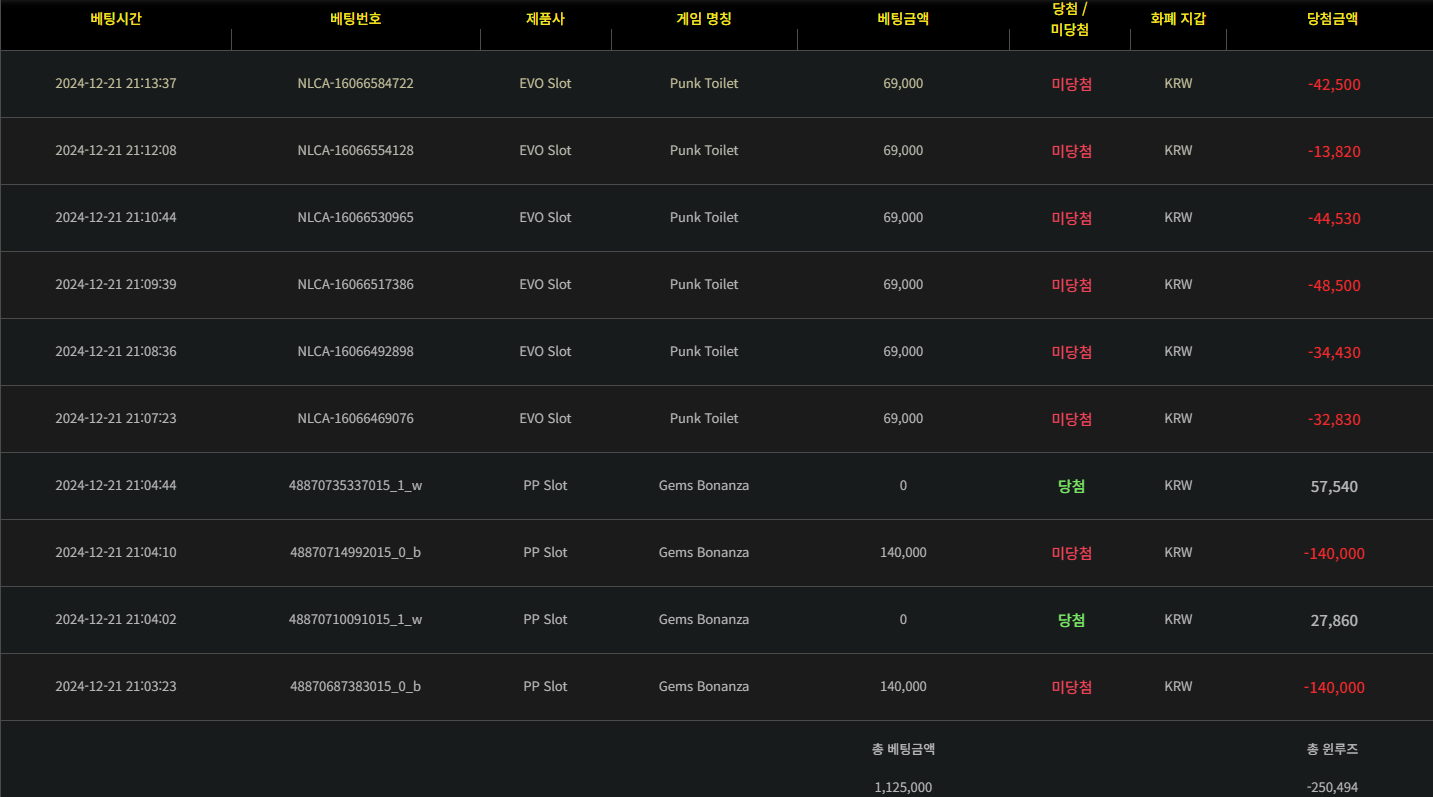Click the 베팅금액 column header

click(903, 18)
